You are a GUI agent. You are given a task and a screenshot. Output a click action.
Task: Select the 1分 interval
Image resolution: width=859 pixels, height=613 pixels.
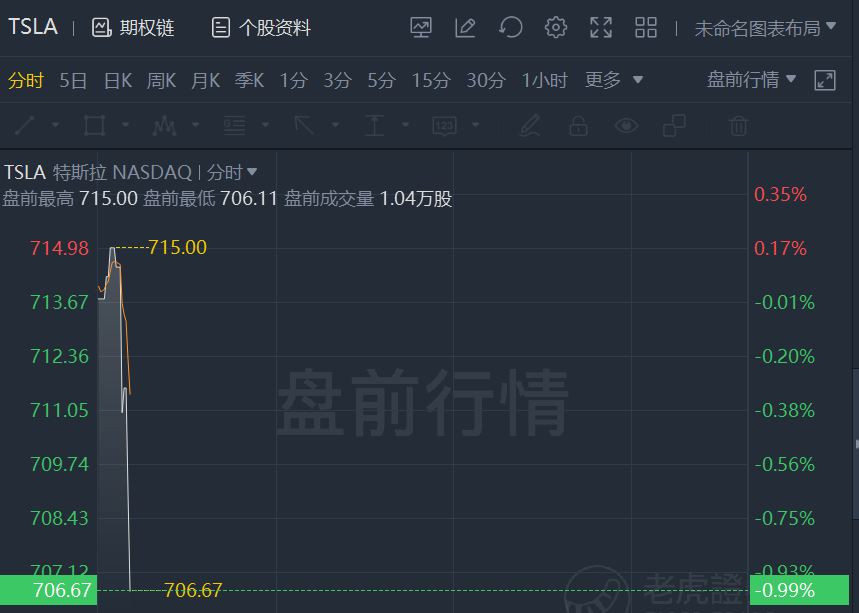[x=294, y=81]
